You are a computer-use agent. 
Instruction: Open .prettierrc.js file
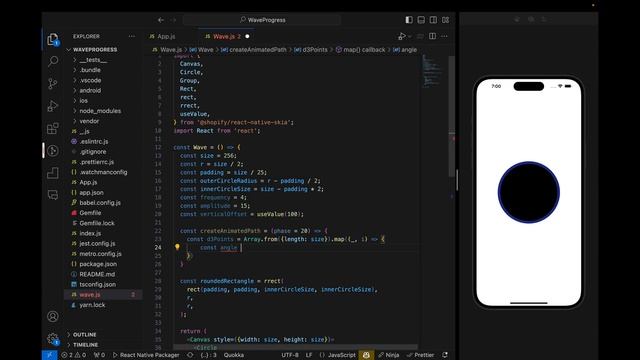[x=96, y=162]
